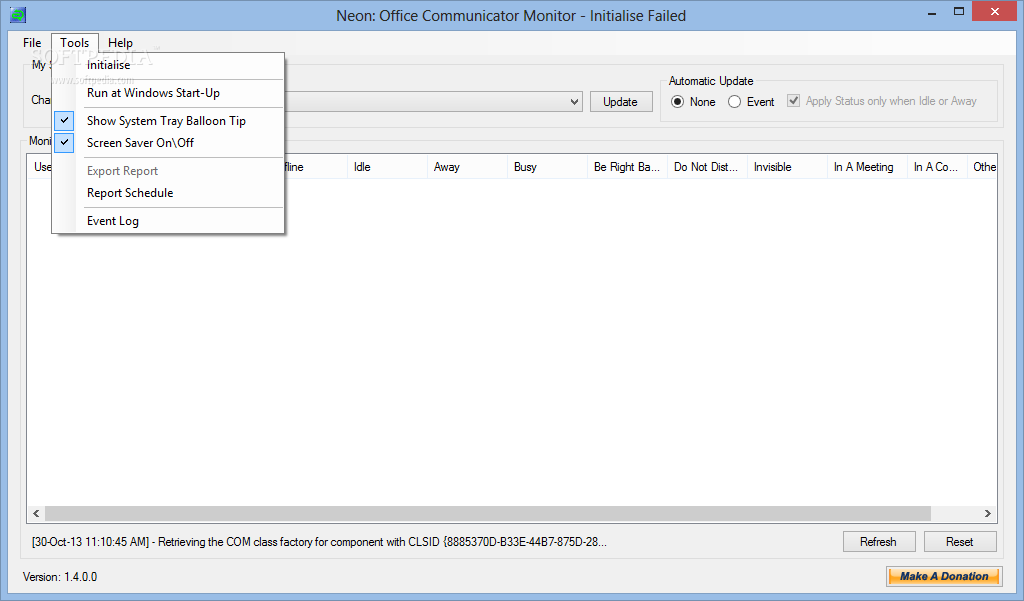Click the In A Co... column header
1024x601 pixels.
936,167
